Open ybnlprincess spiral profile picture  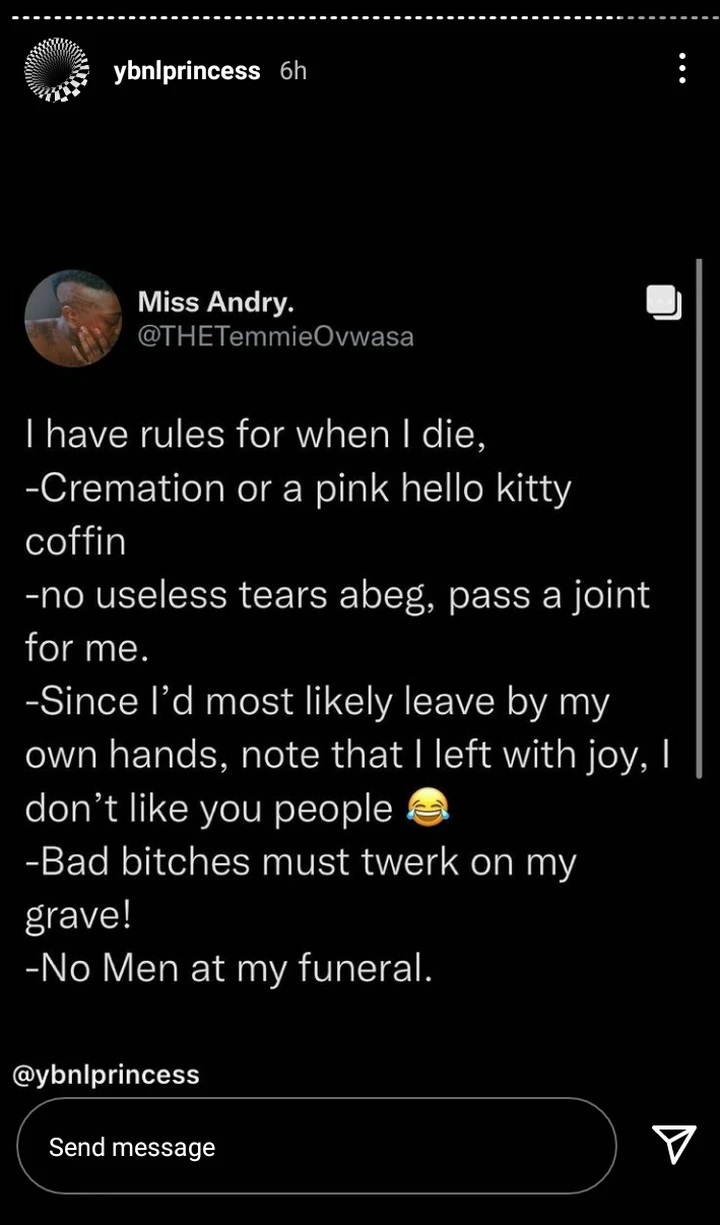[x=56, y=70]
